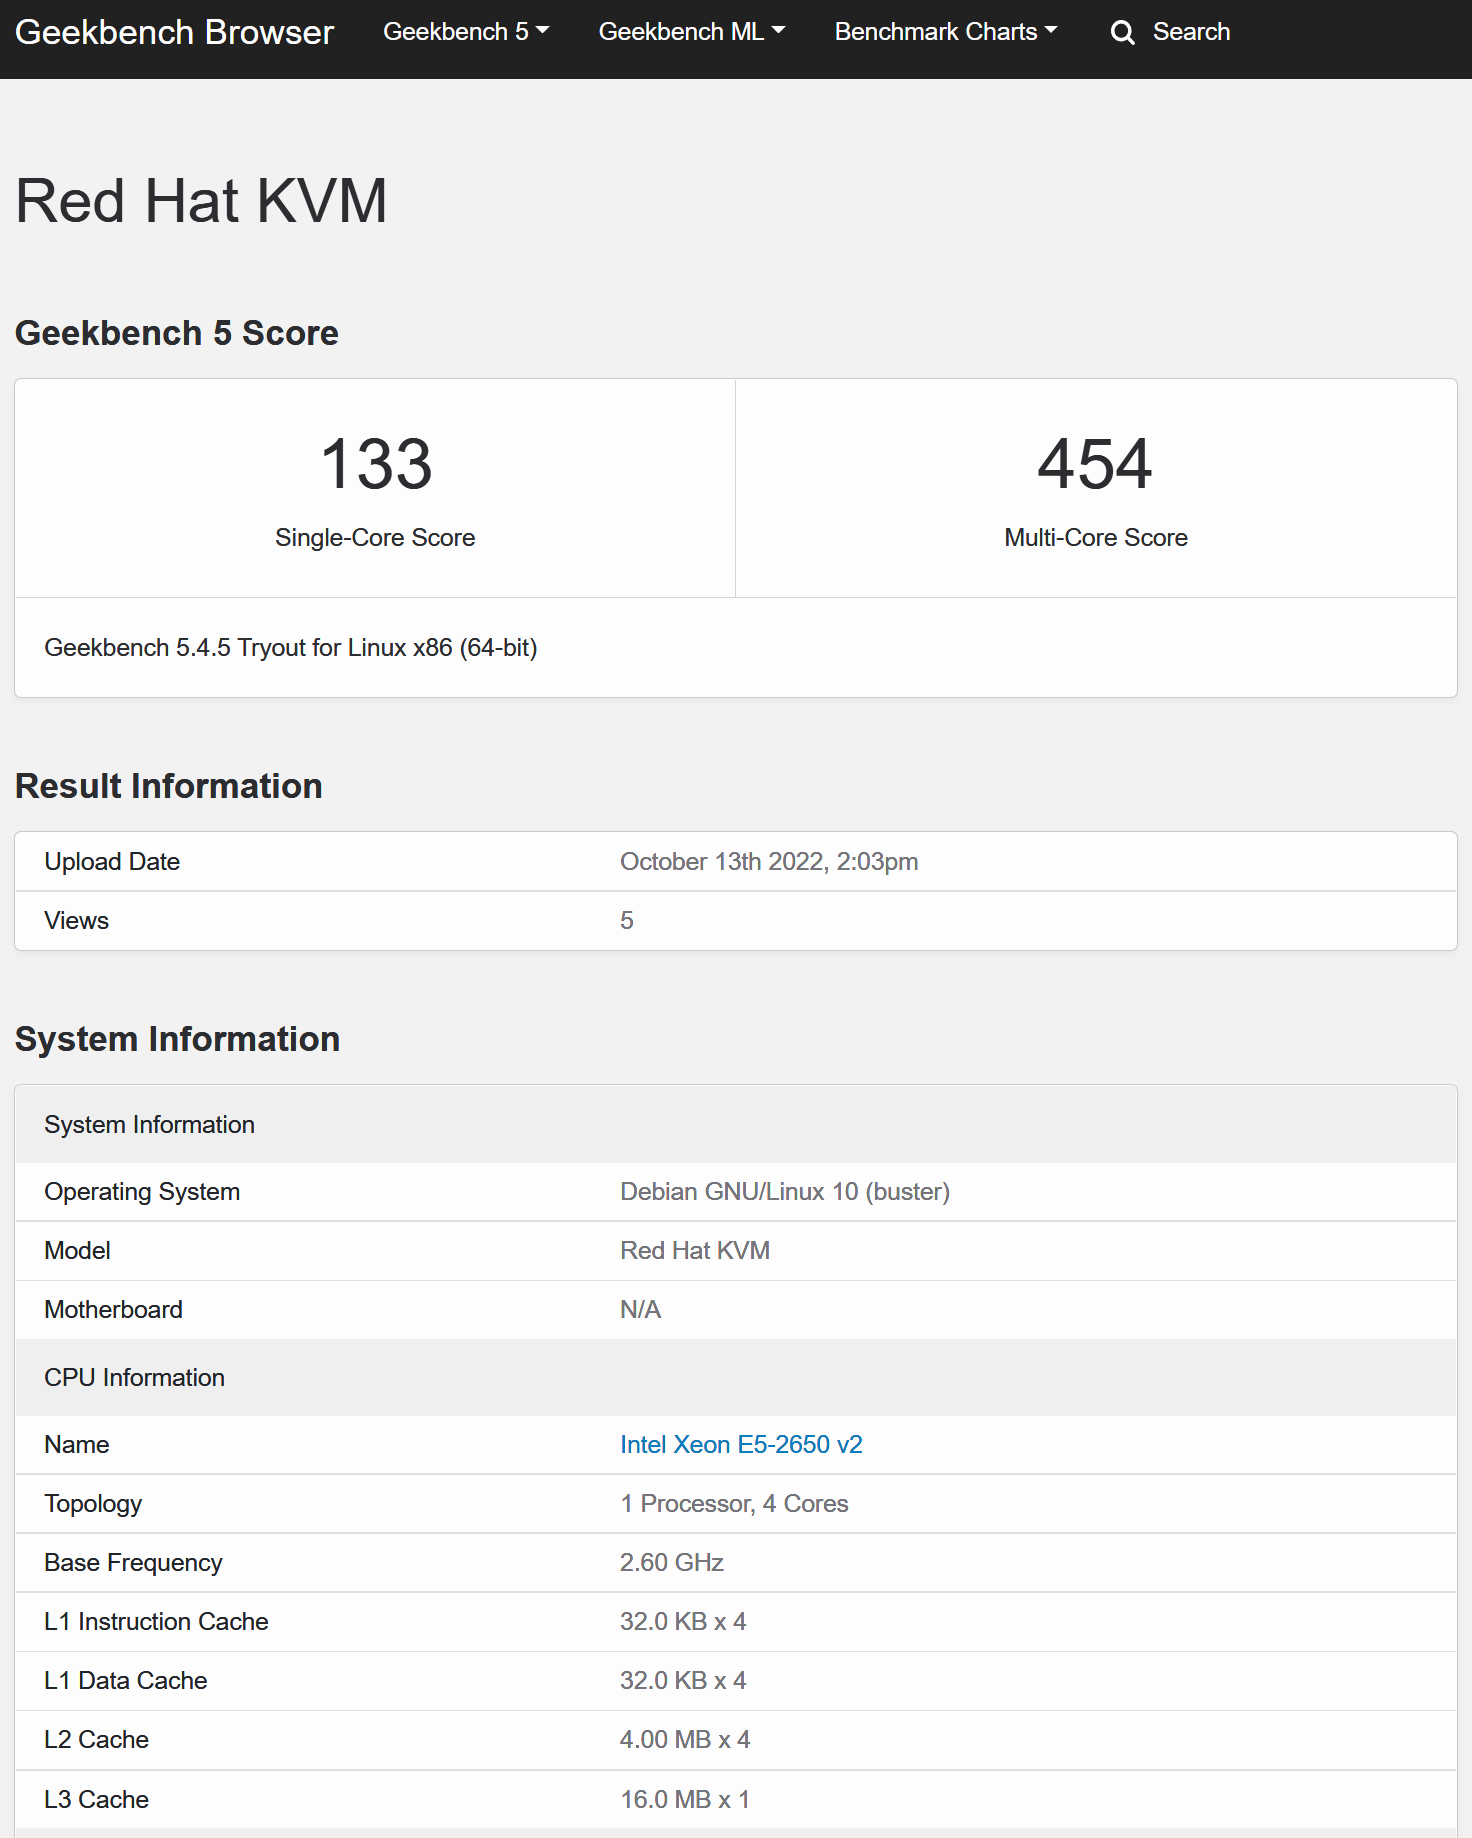Select L1 Instruction Cache value 32.0 KB x 4
The image size is (1472, 1838).
[x=683, y=1622]
